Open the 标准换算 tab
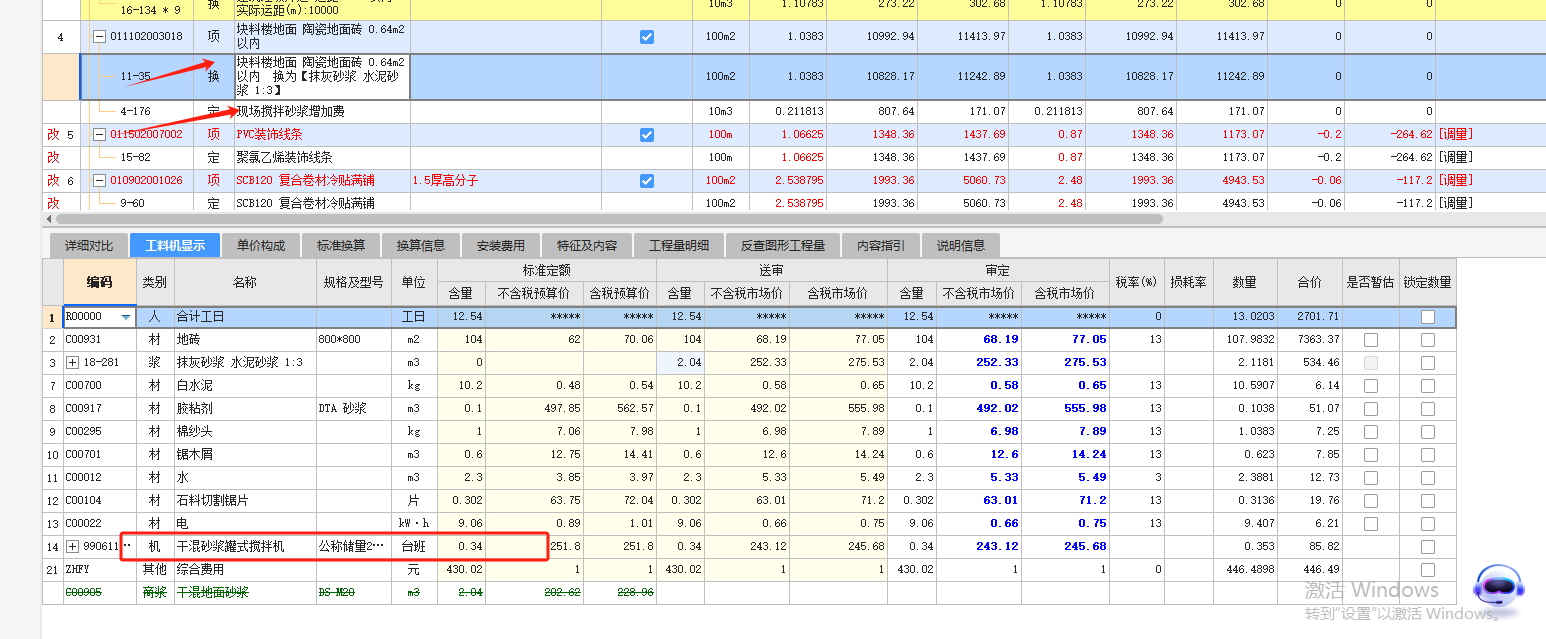1546x639 pixels. point(341,245)
